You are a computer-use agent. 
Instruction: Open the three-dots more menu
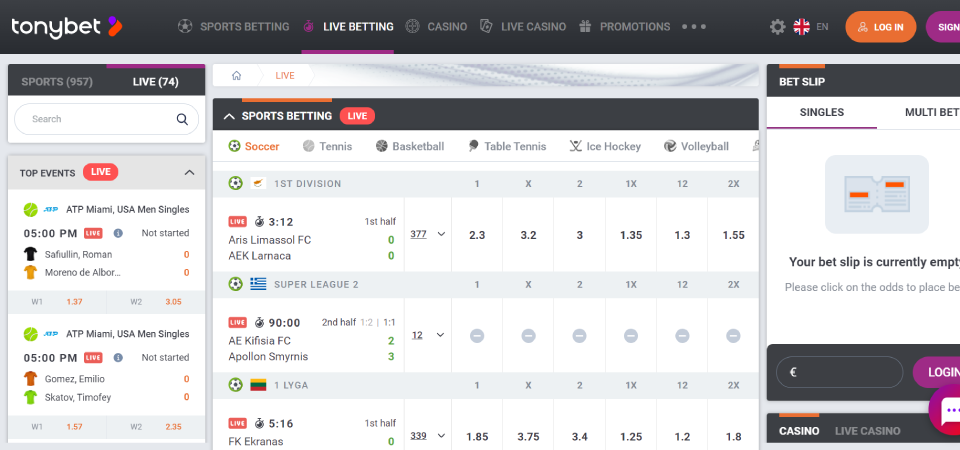pyautogui.click(x=694, y=27)
